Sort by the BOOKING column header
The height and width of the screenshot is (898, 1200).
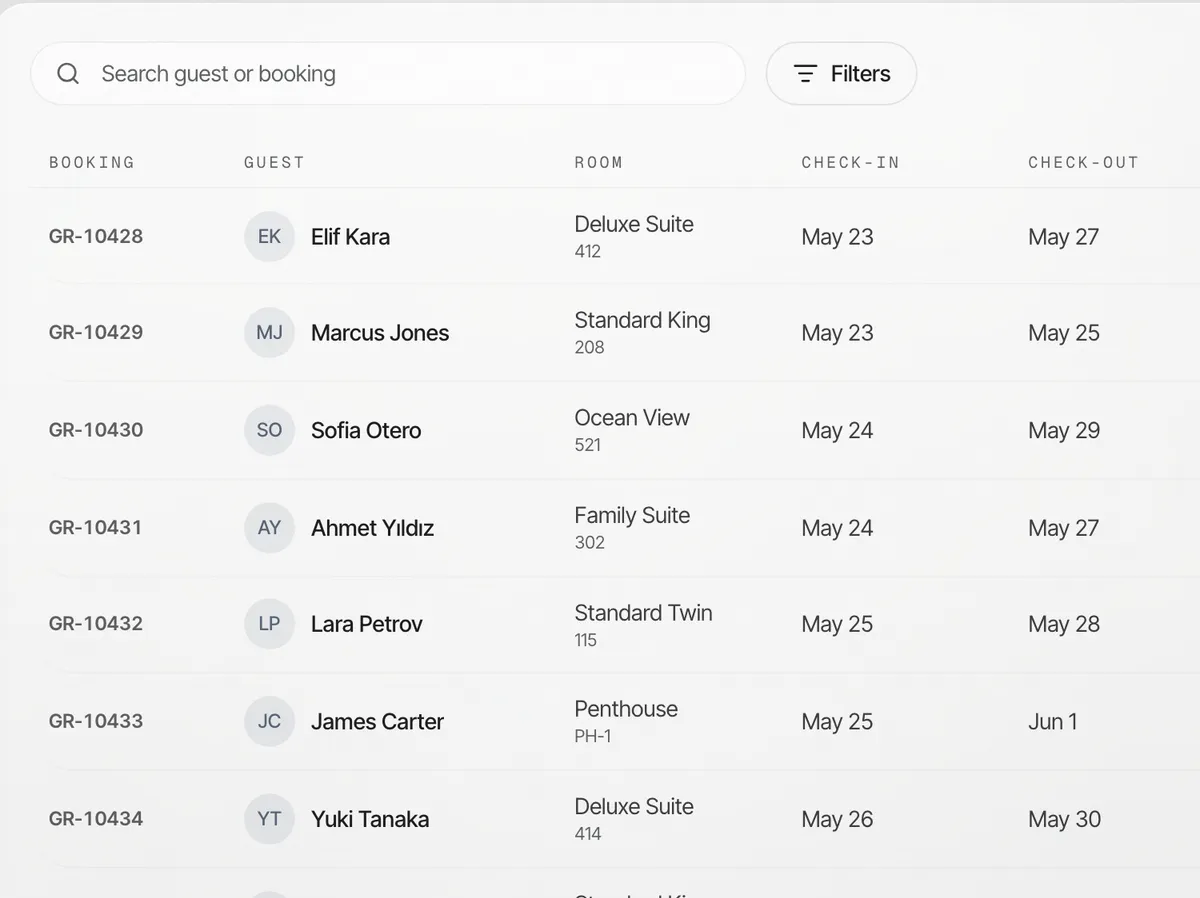(91, 162)
